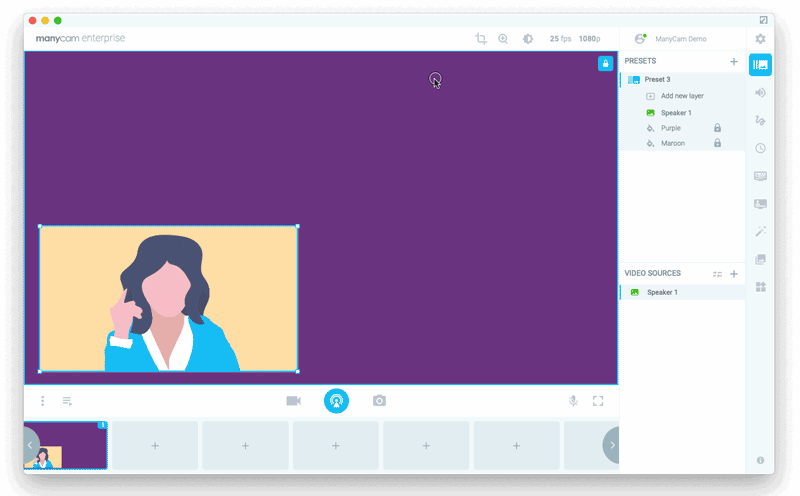Open the playlist icon below canvas

tap(67, 401)
